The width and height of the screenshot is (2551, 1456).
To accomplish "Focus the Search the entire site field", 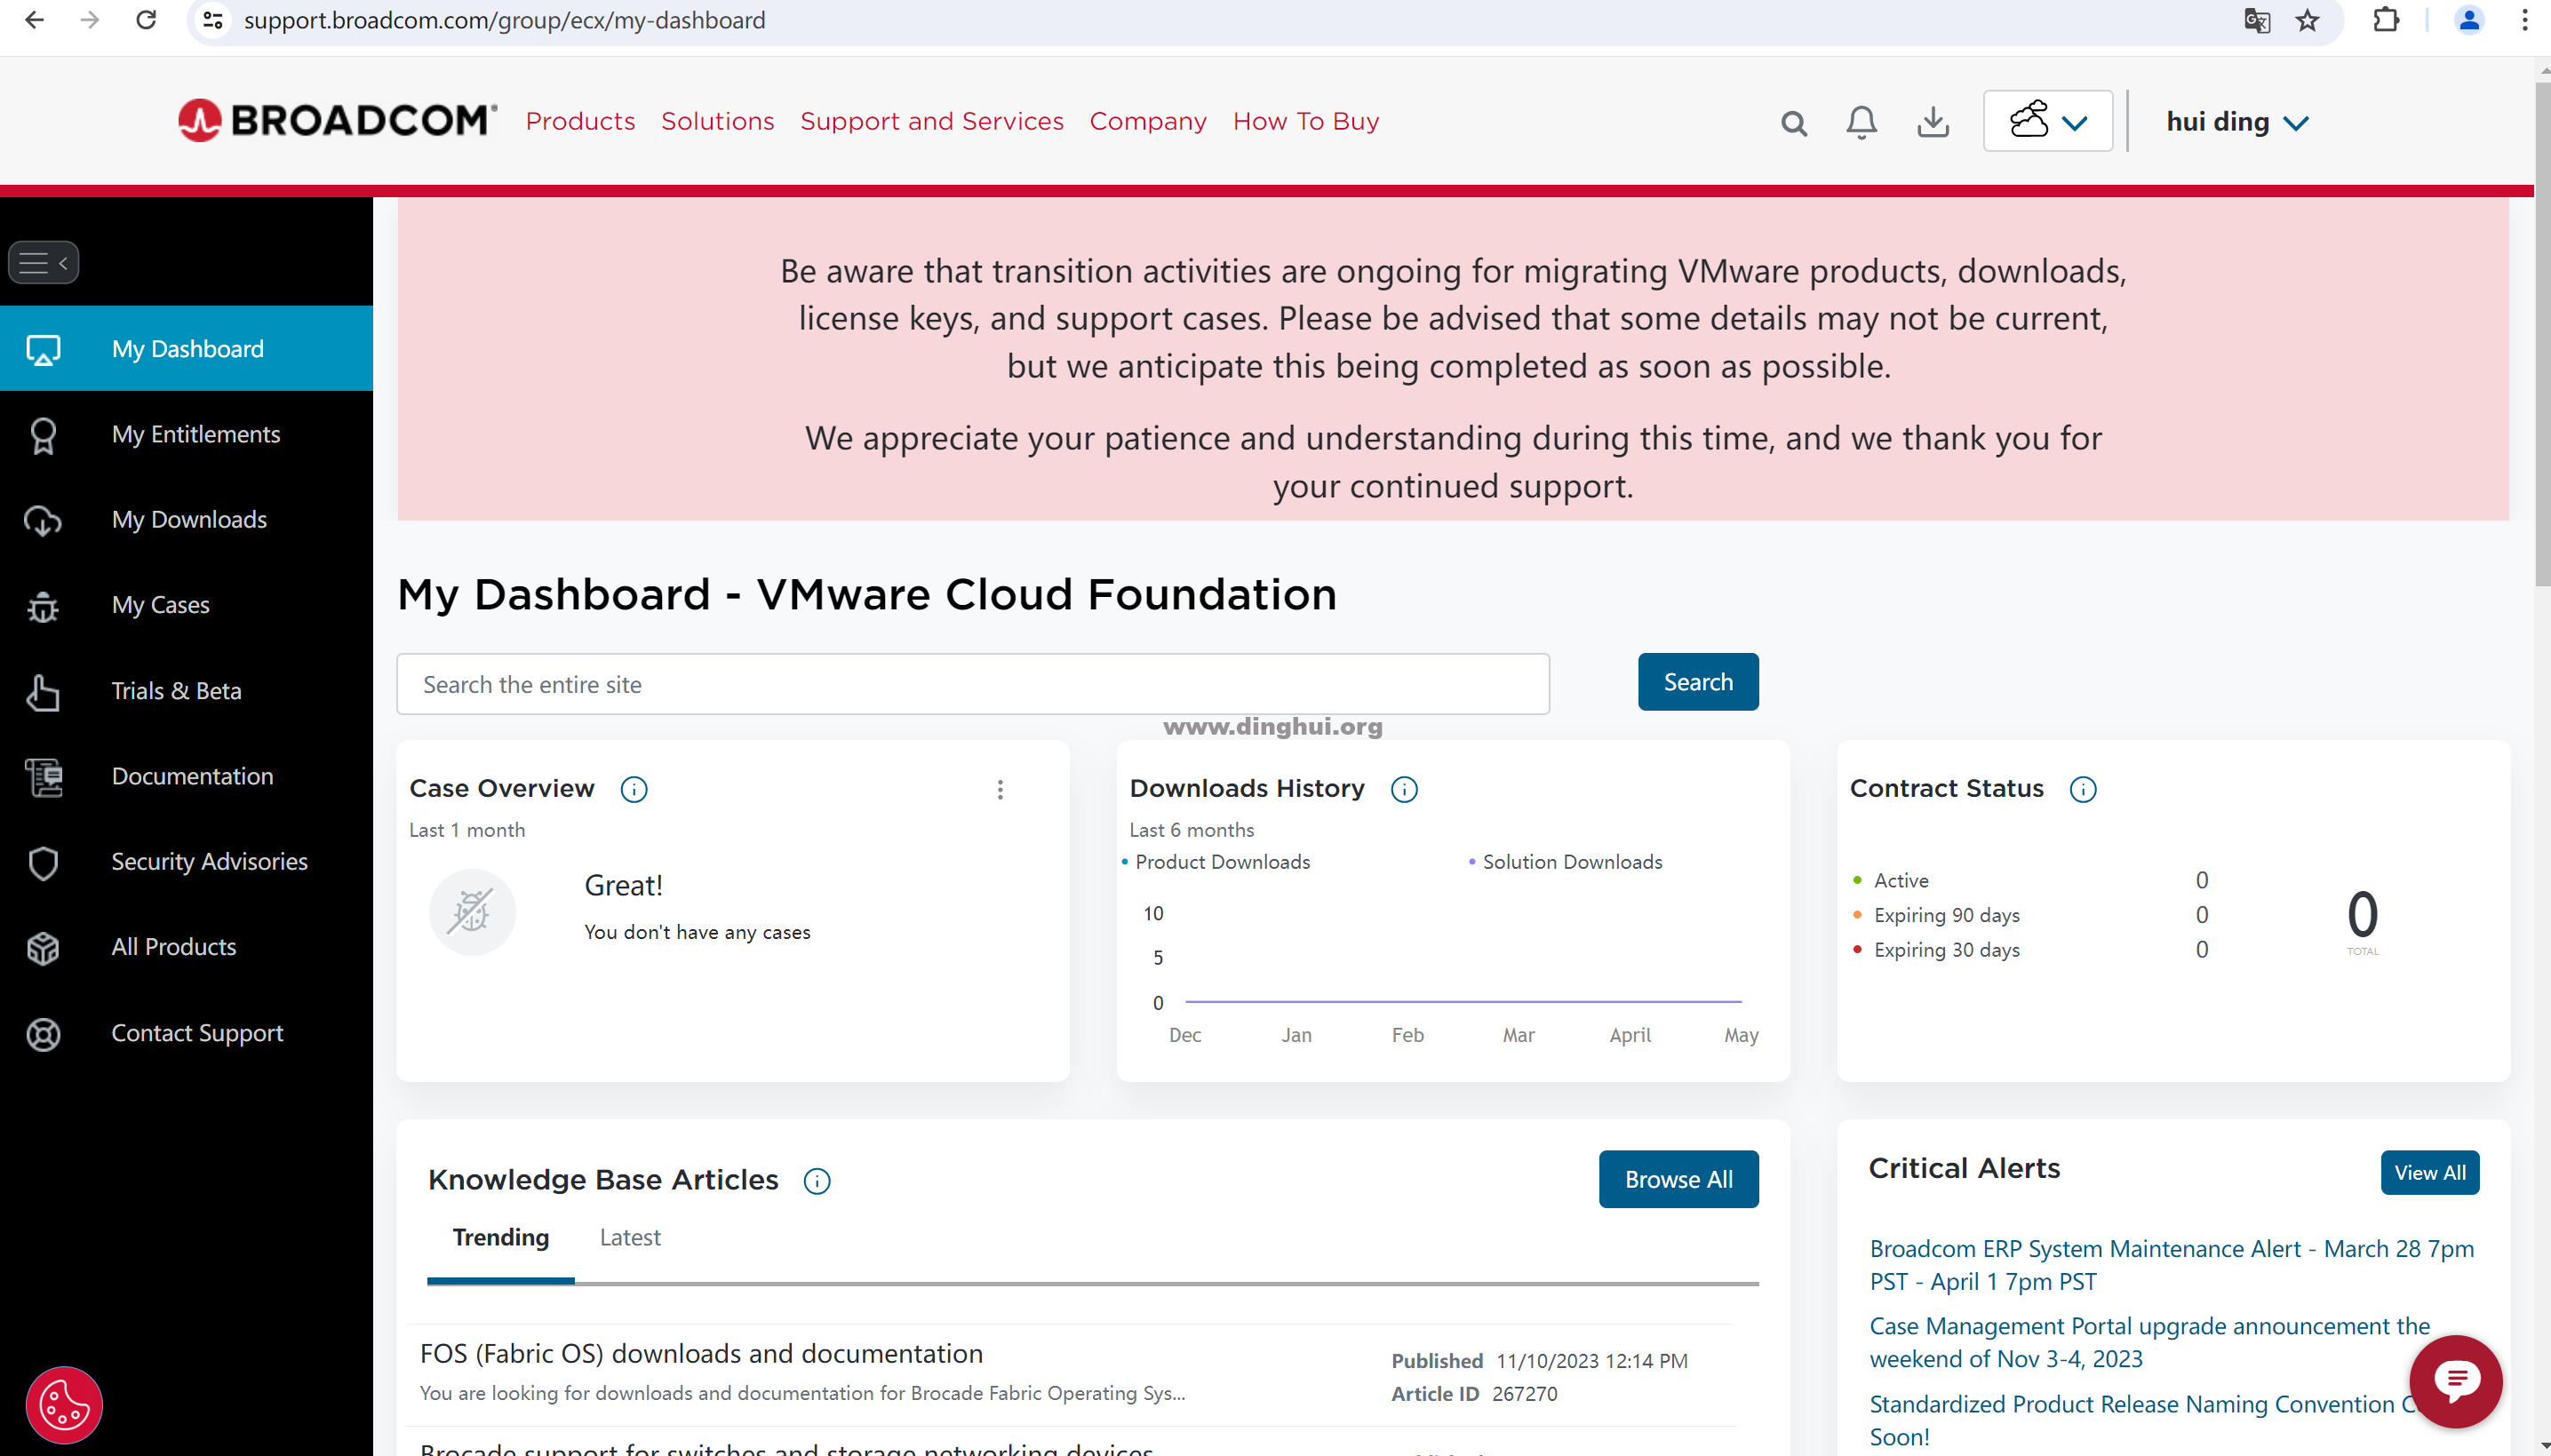I will point(972,684).
